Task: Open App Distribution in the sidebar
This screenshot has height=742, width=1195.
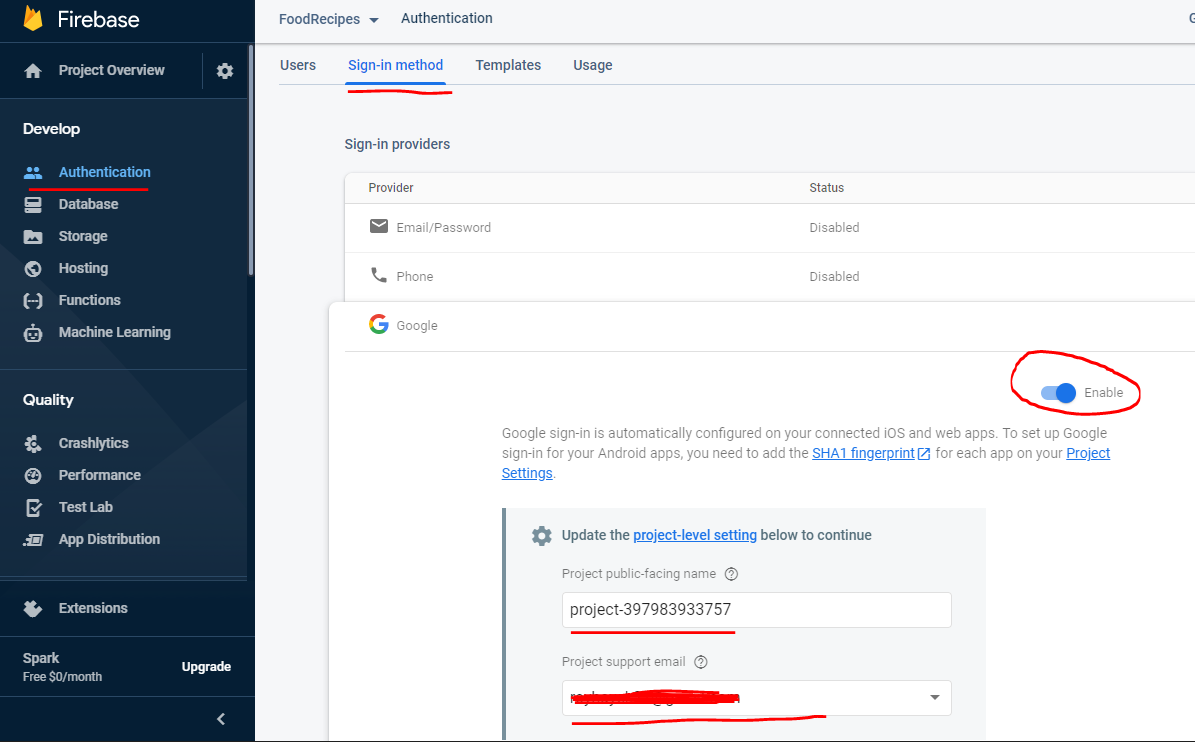Action: pos(109,539)
